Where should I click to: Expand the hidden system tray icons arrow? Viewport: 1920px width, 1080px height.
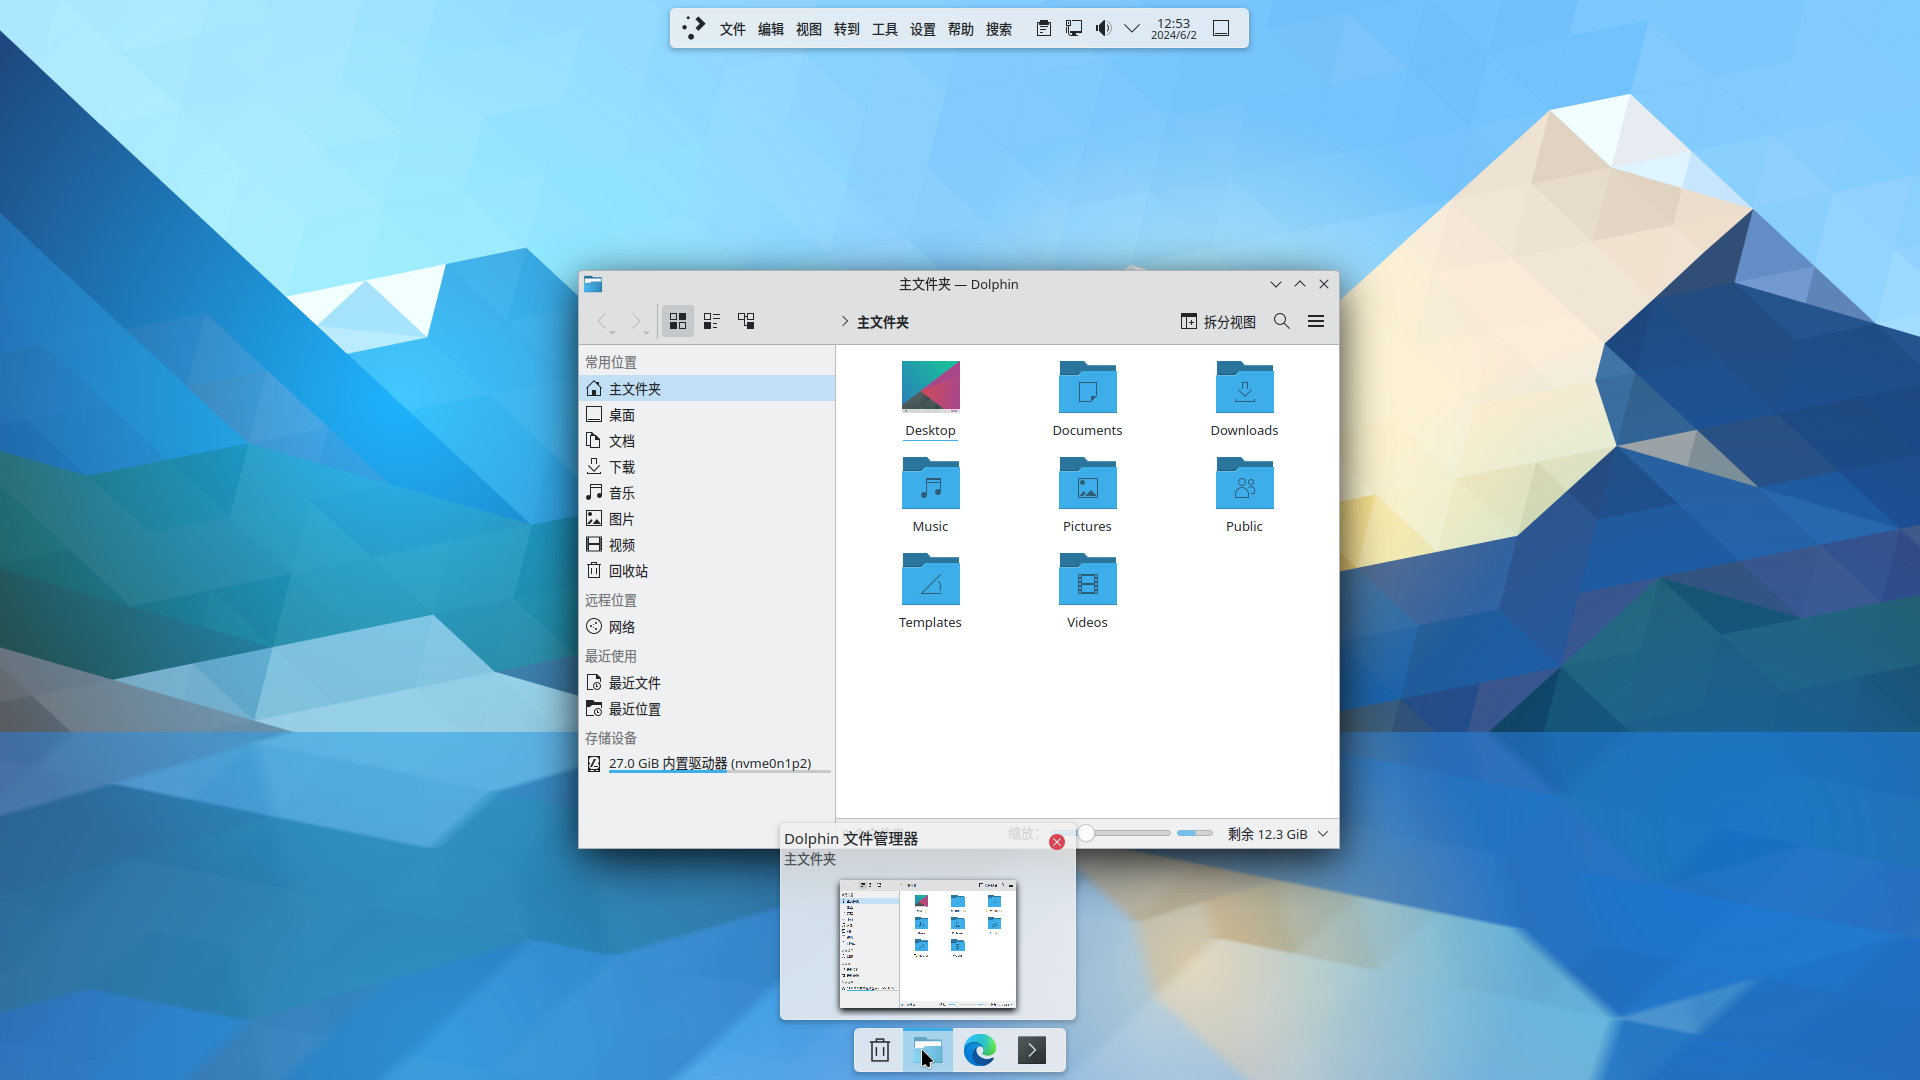[x=1132, y=28]
